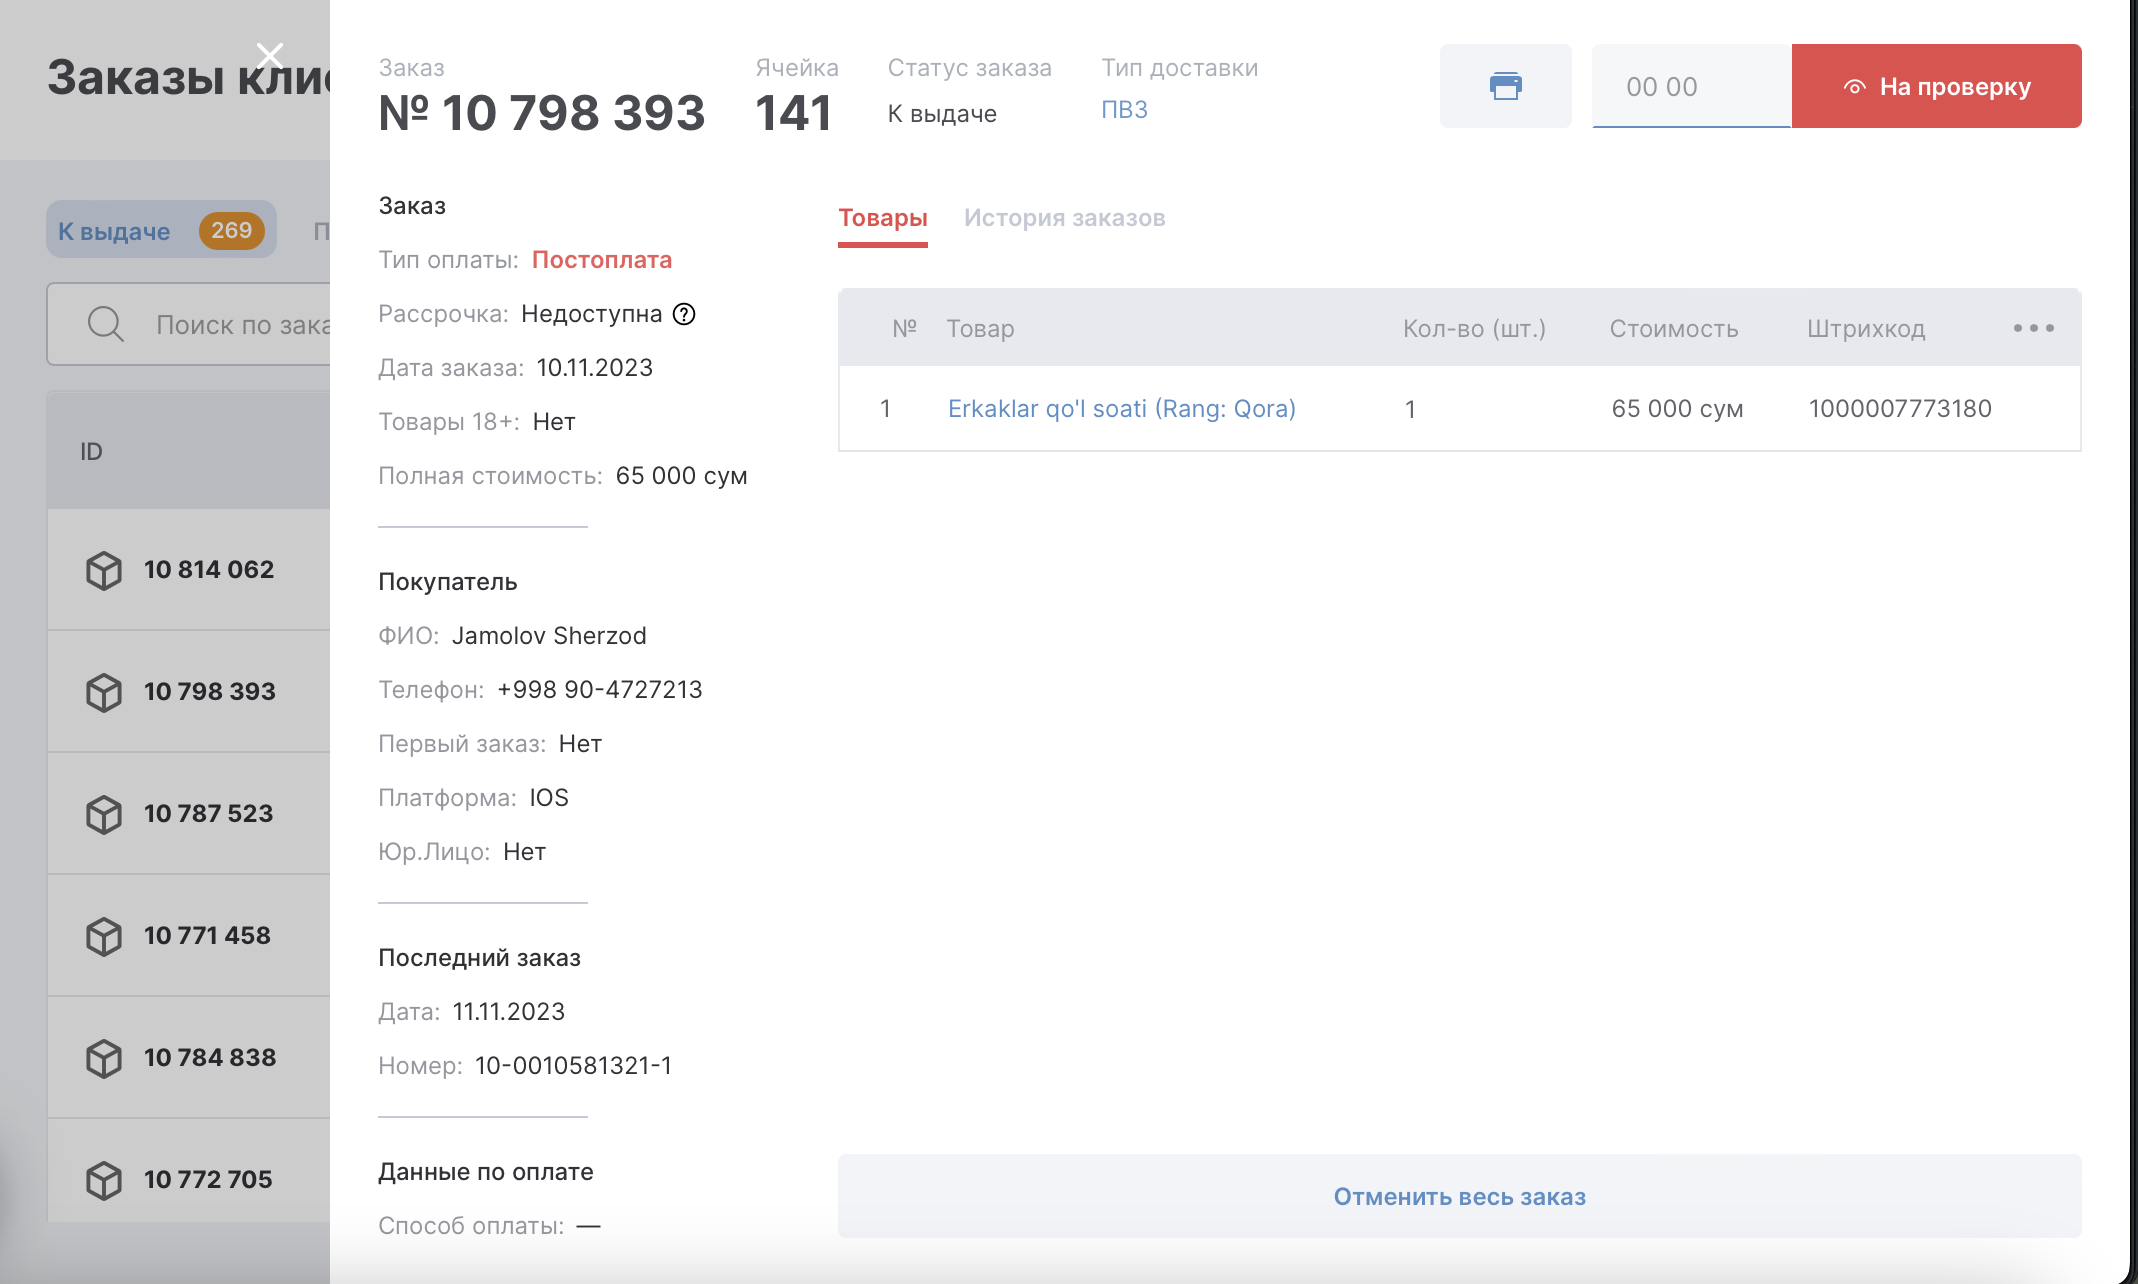Click the printer icon button
2138x1284 pixels.
pos(1505,86)
